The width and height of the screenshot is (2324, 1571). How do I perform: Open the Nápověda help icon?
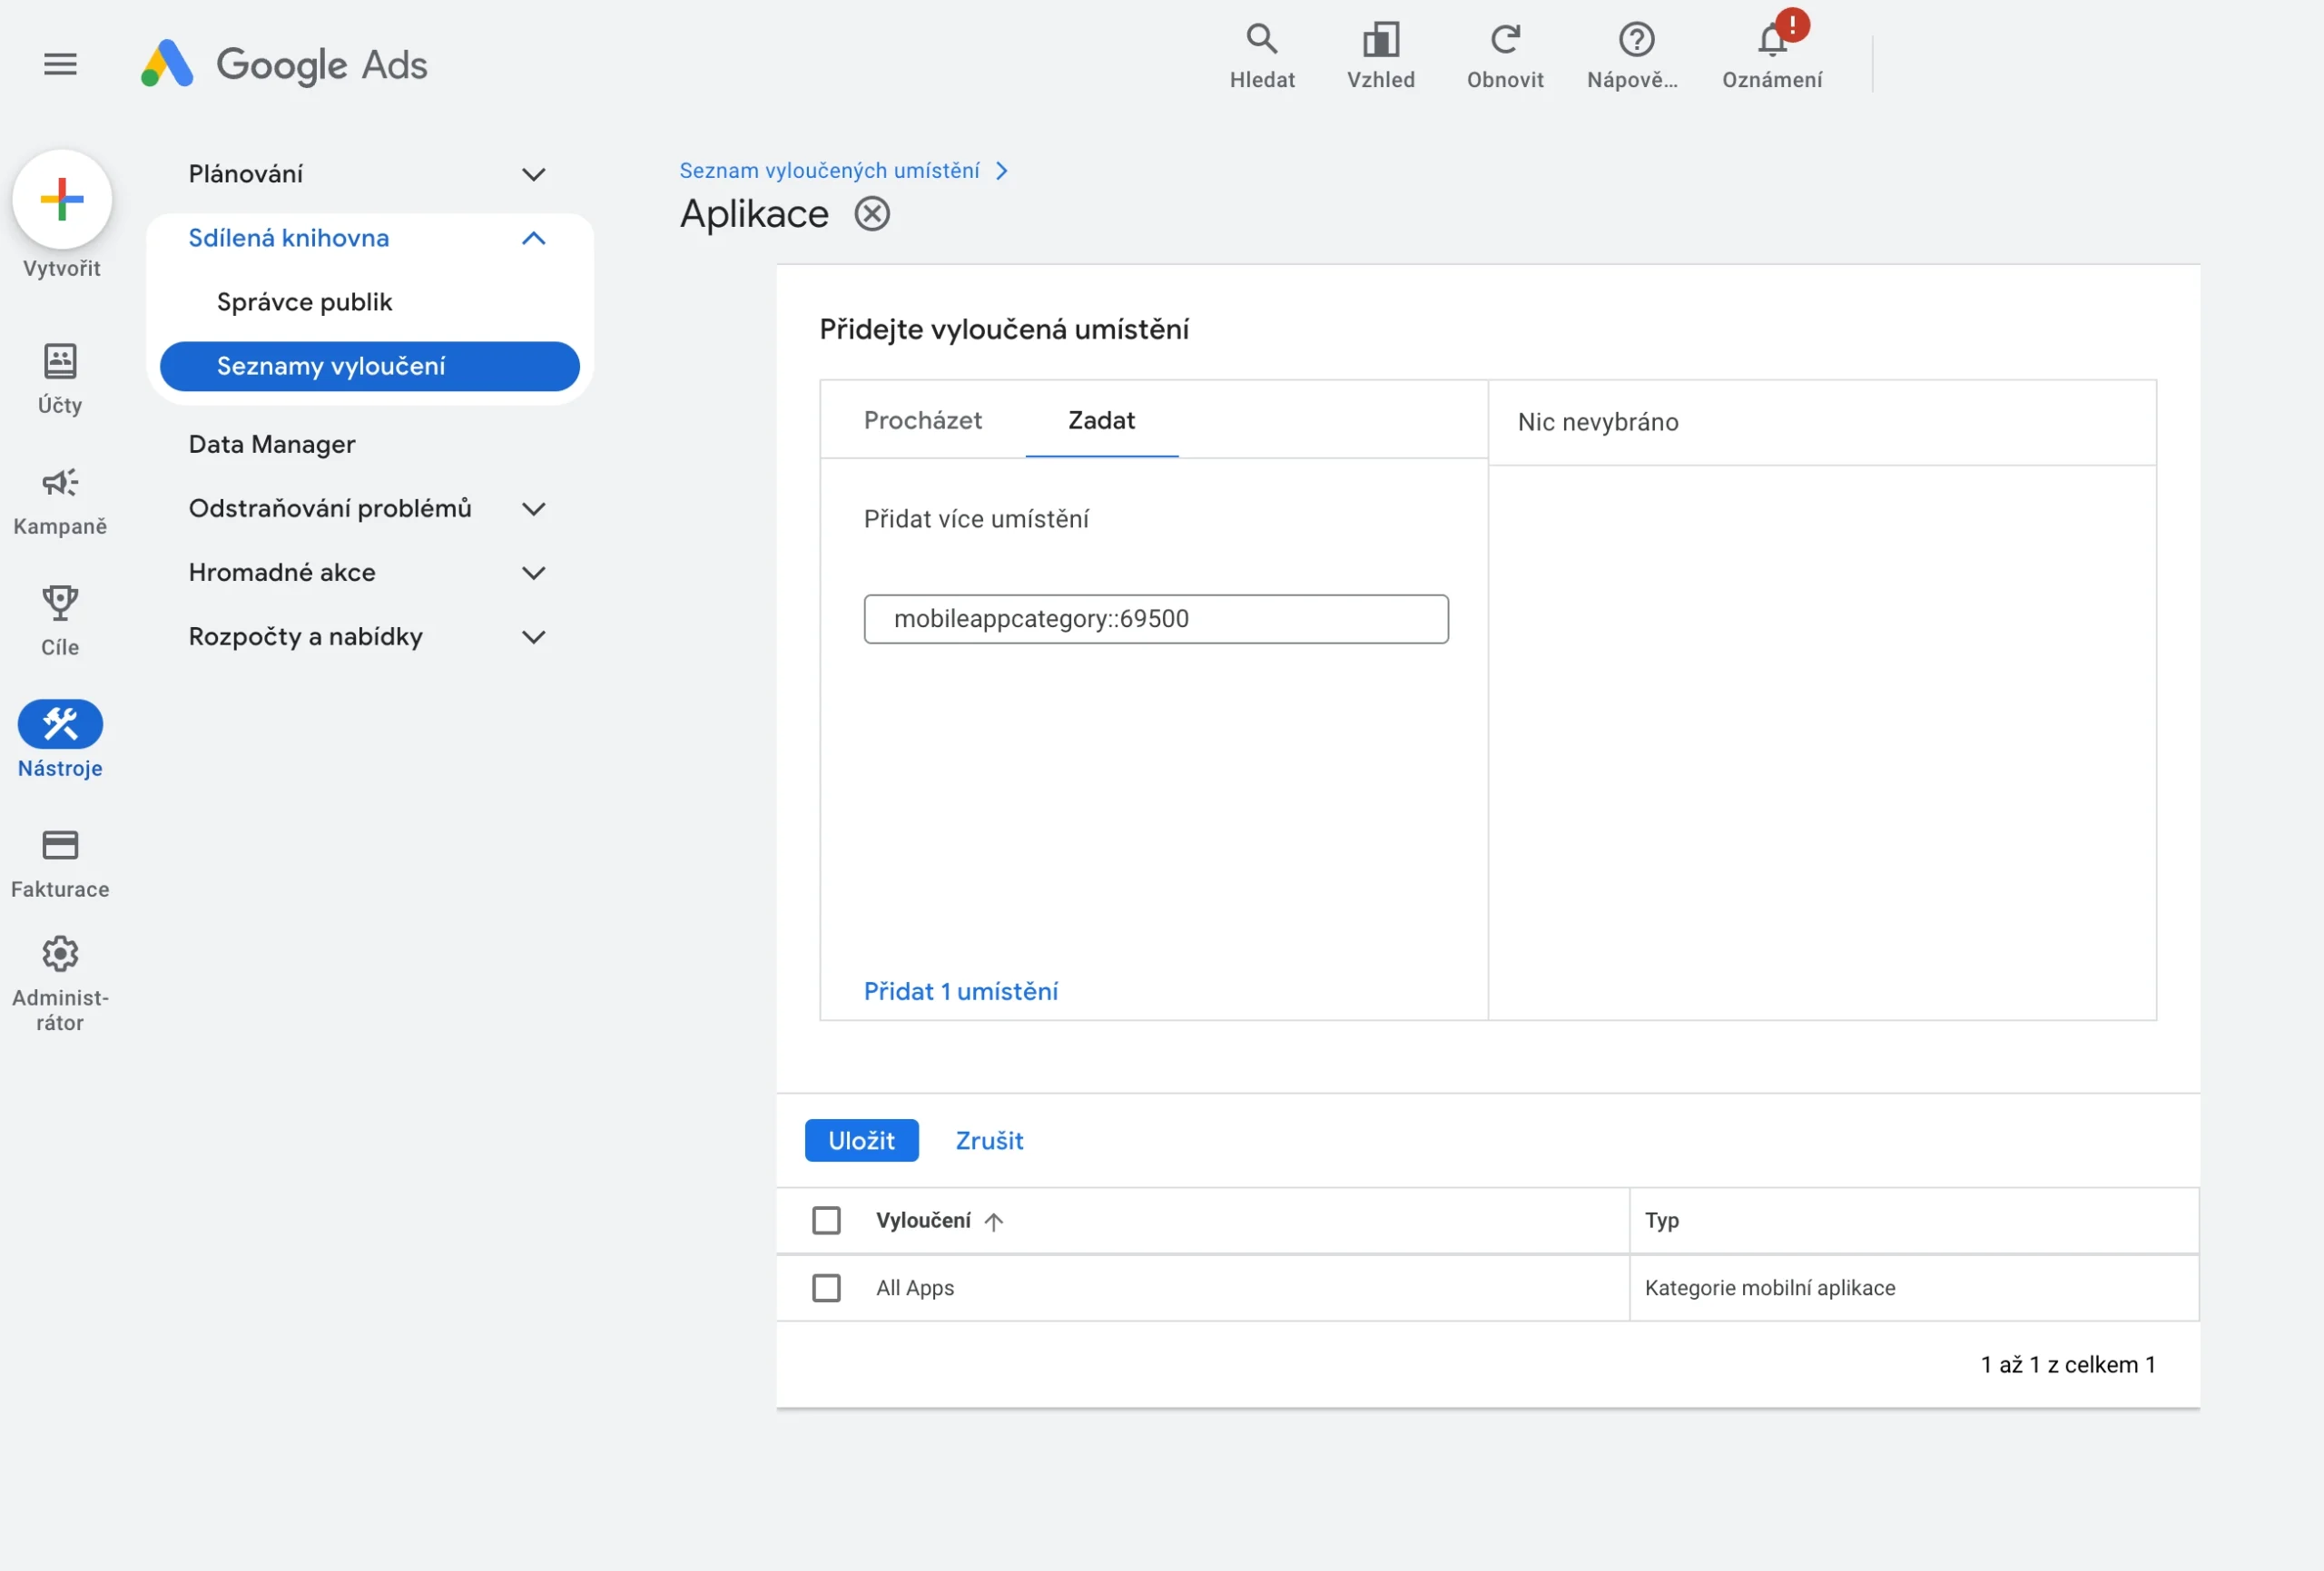(1635, 40)
